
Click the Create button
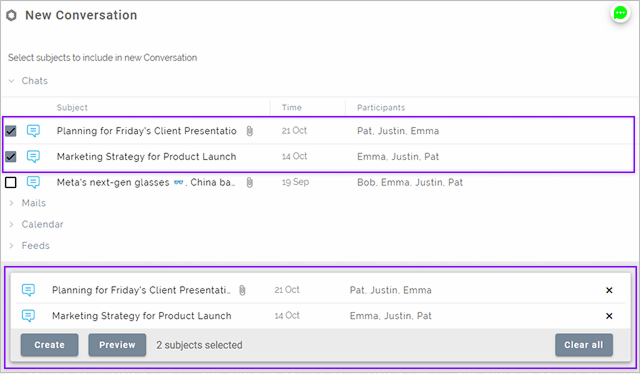(49, 345)
